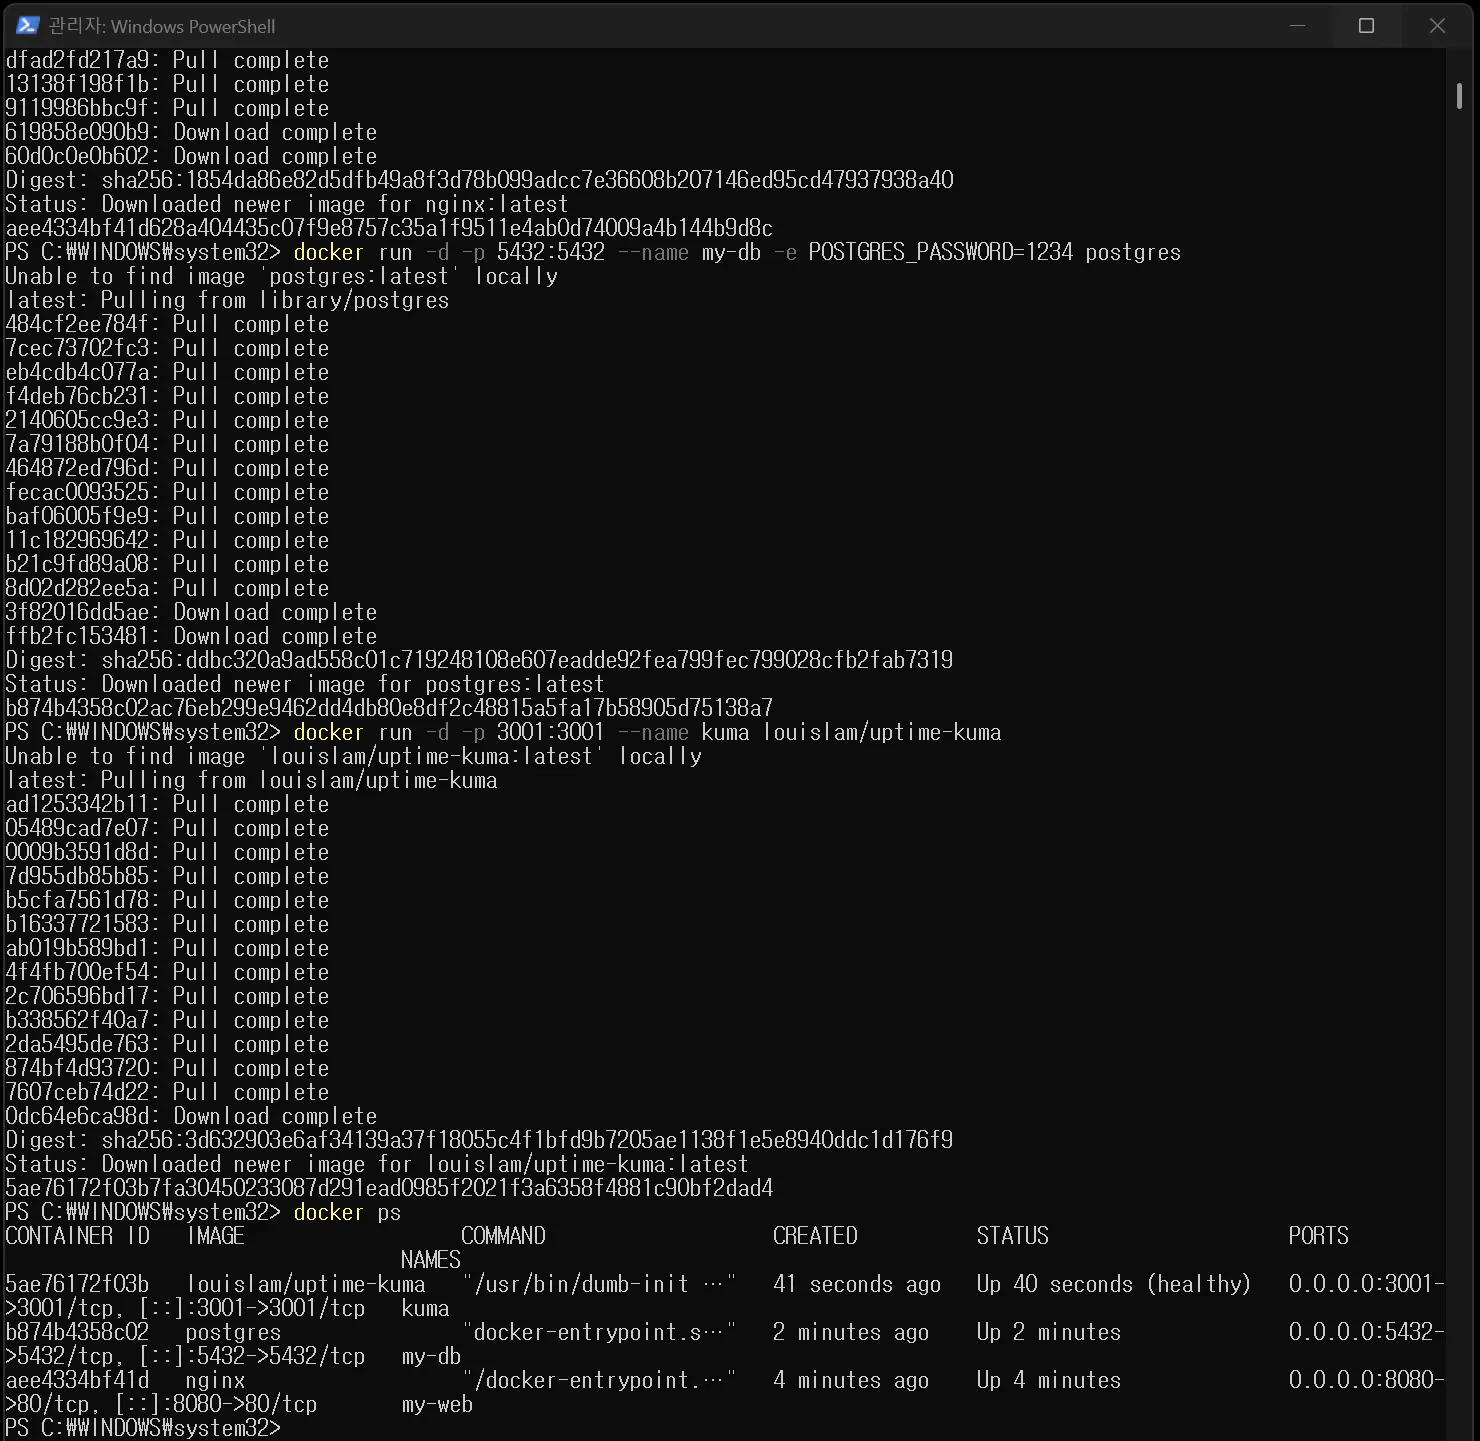Image resolution: width=1480 pixels, height=1441 pixels.
Task: Click 'Status: Downloaded newer image for nginx:latest'
Action: [287, 204]
